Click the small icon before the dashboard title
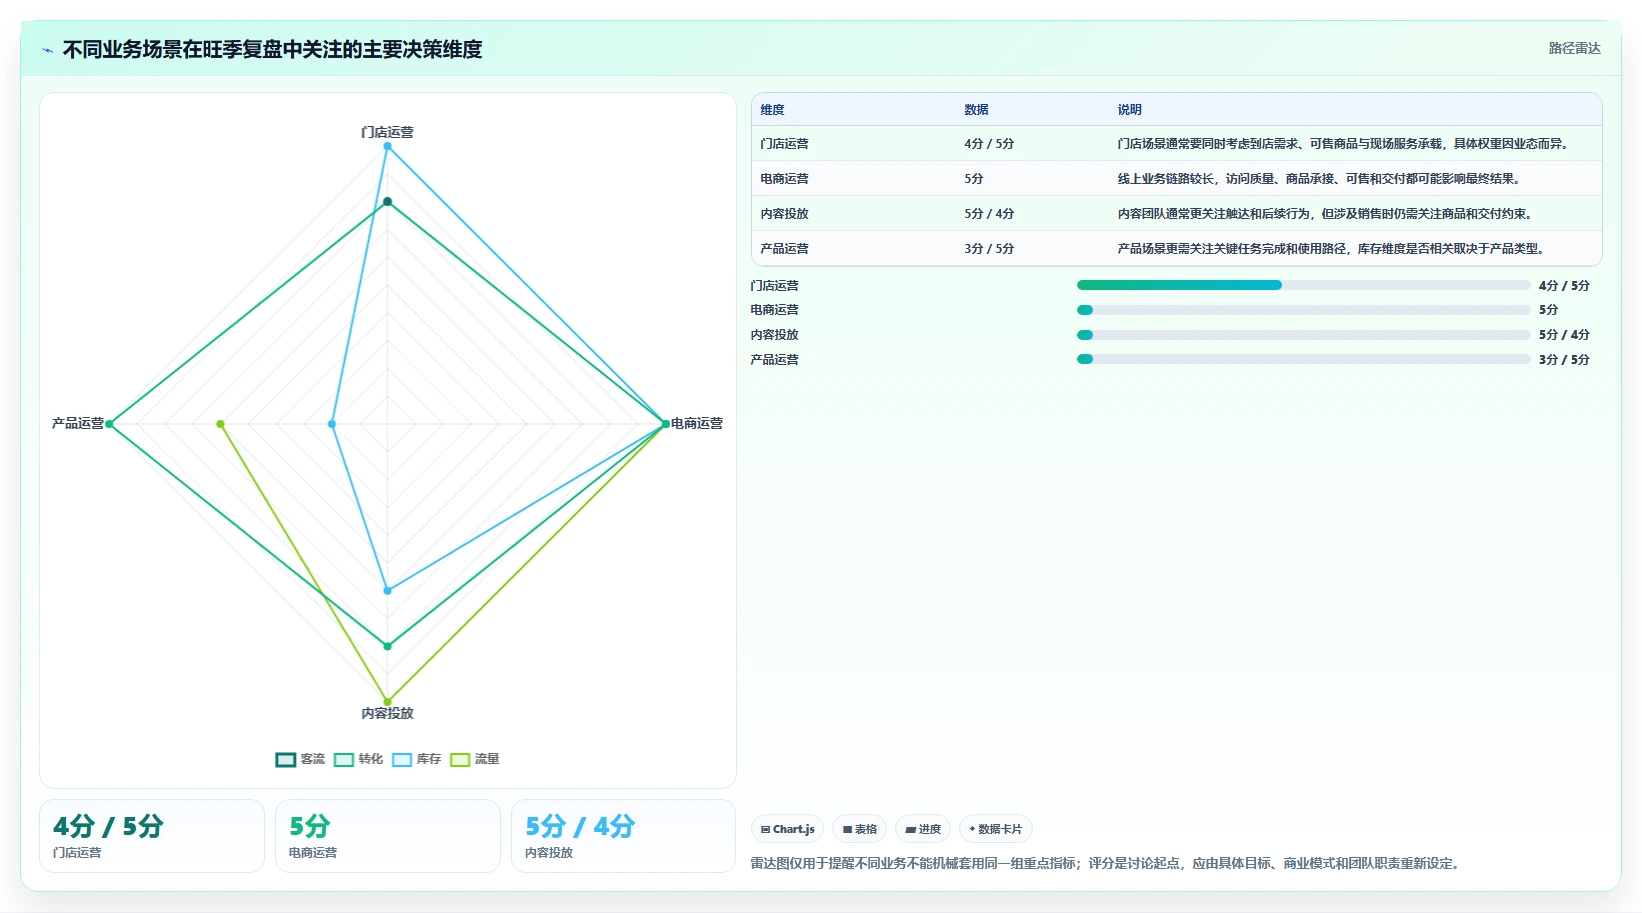The height and width of the screenshot is (913, 1642). coord(47,50)
